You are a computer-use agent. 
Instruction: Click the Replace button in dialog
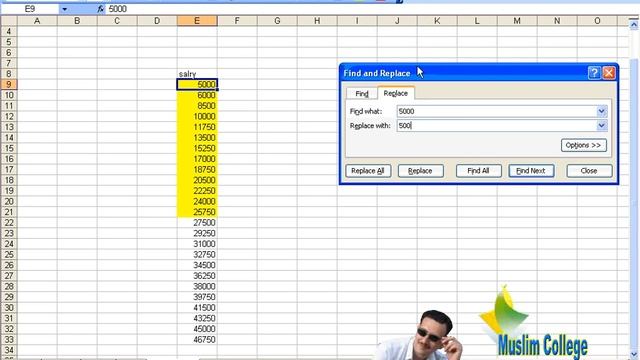420,171
